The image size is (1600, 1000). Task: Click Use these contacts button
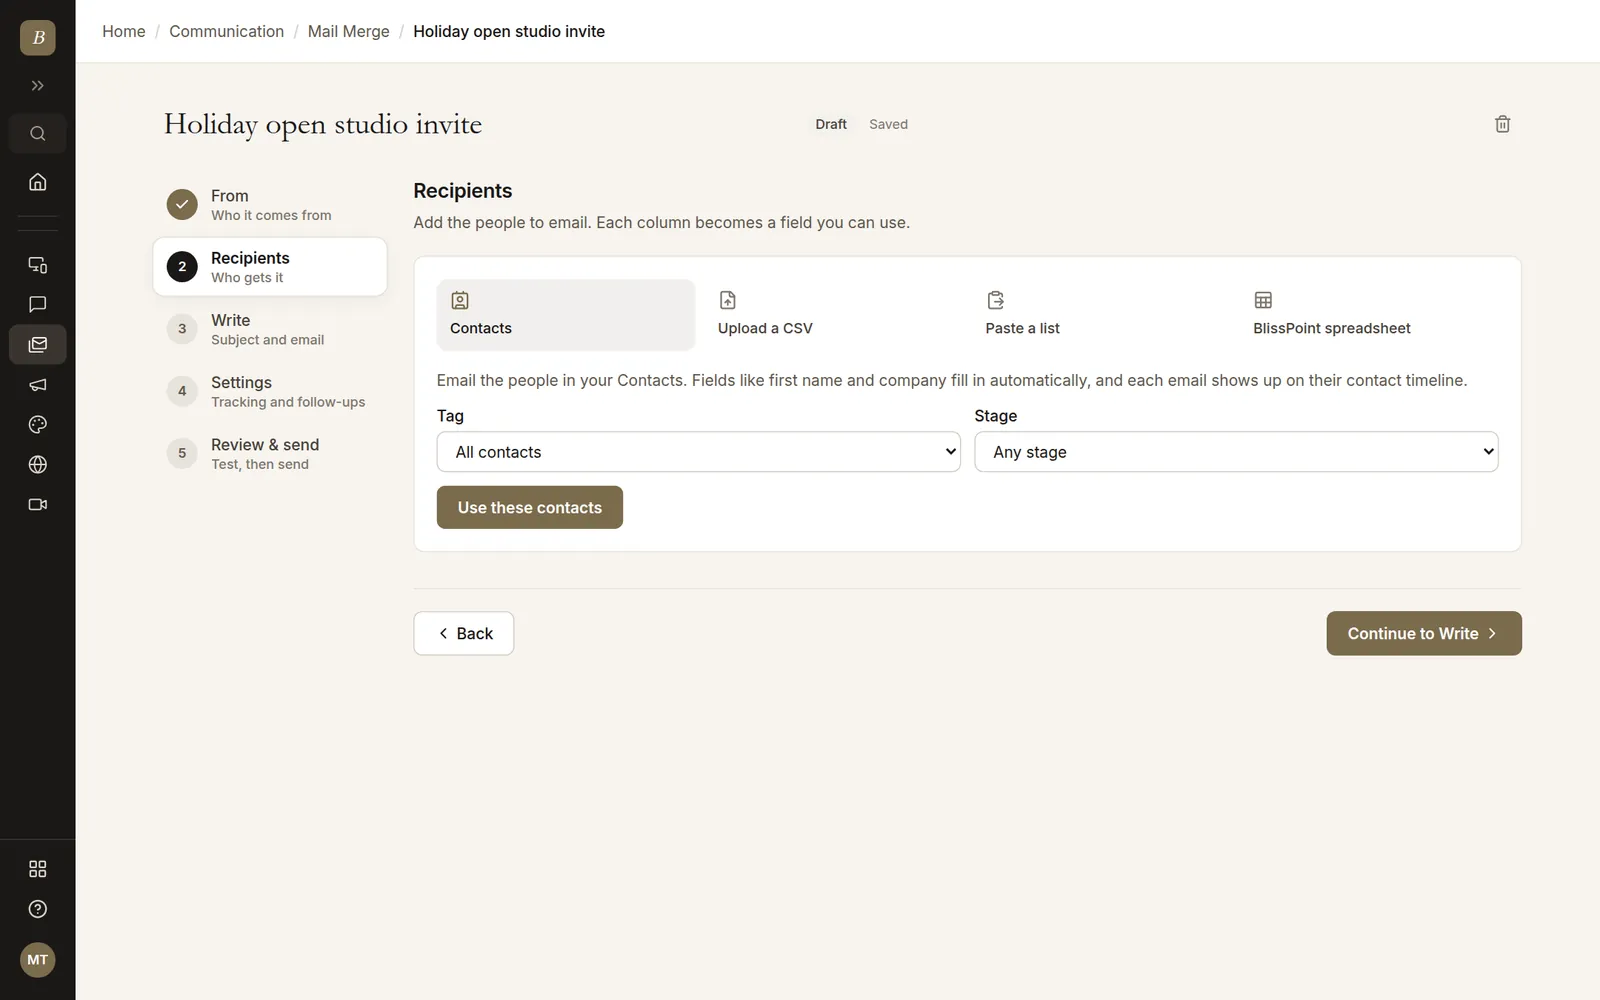point(530,507)
